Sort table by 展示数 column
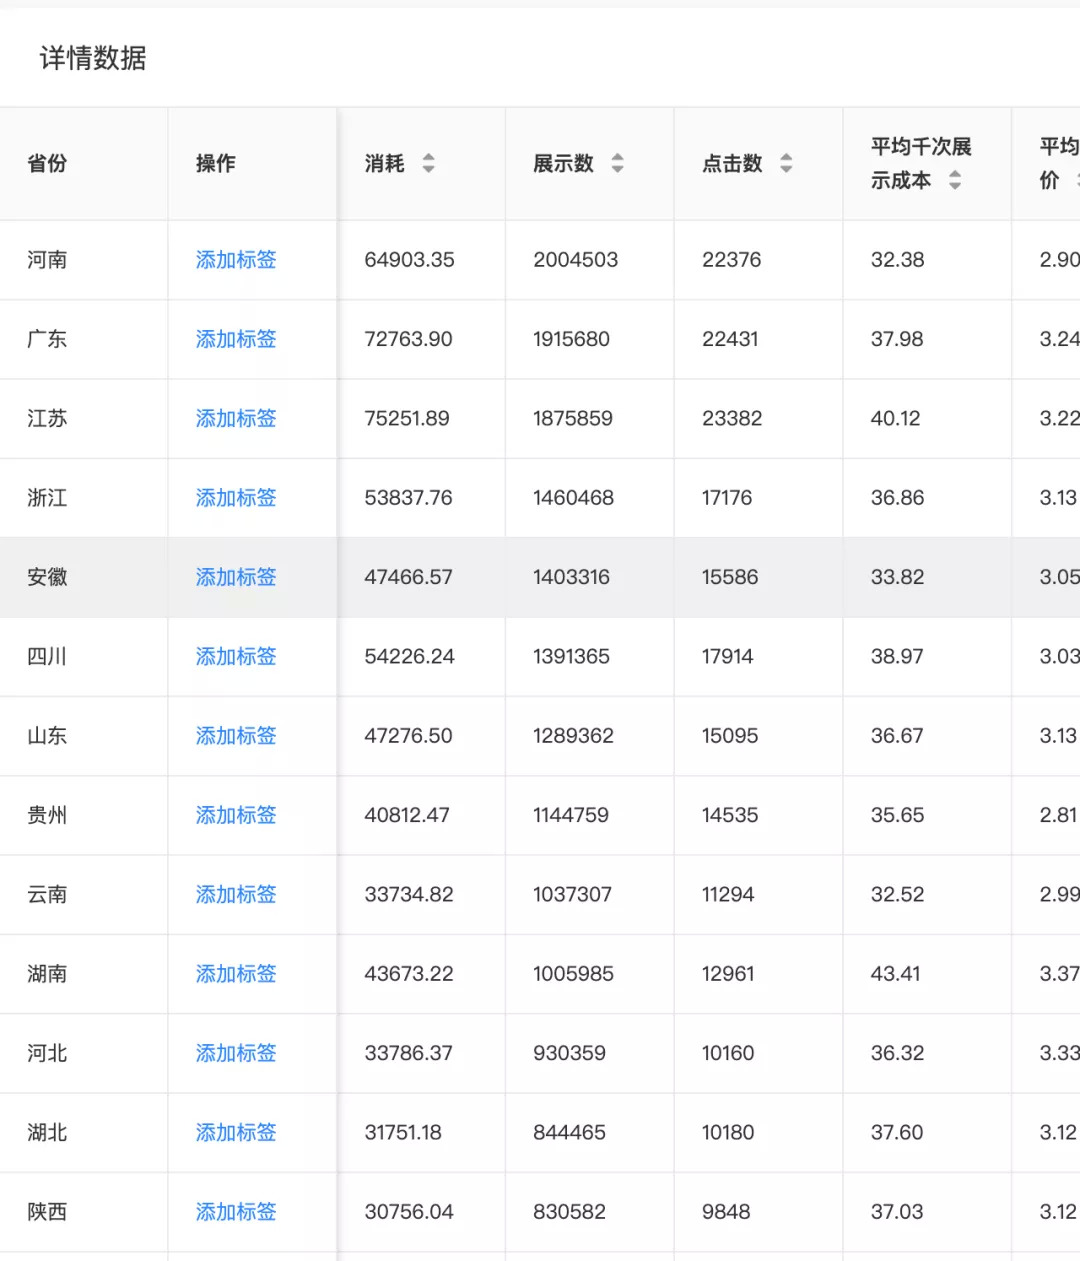 [x=617, y=163]
